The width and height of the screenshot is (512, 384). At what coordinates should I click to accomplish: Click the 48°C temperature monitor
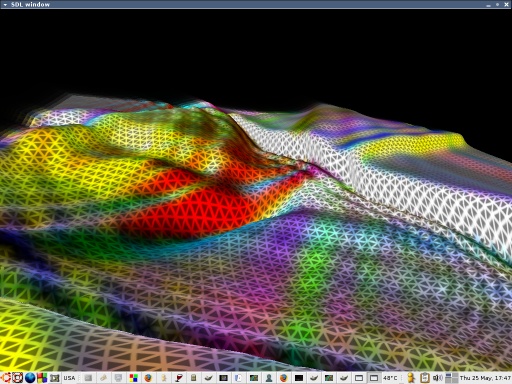(390, 378)
